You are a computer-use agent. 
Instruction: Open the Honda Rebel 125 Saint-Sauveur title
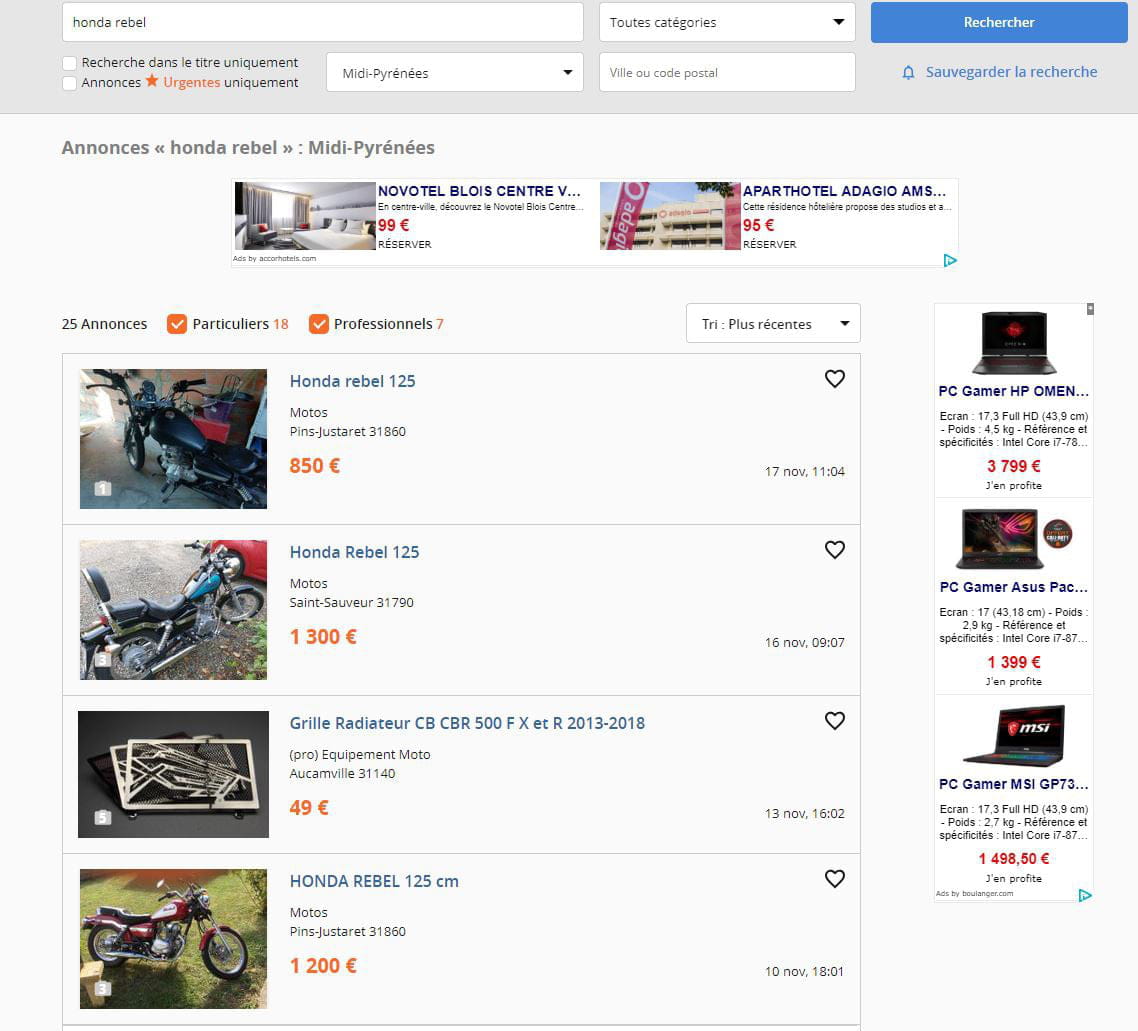[354, 552]
